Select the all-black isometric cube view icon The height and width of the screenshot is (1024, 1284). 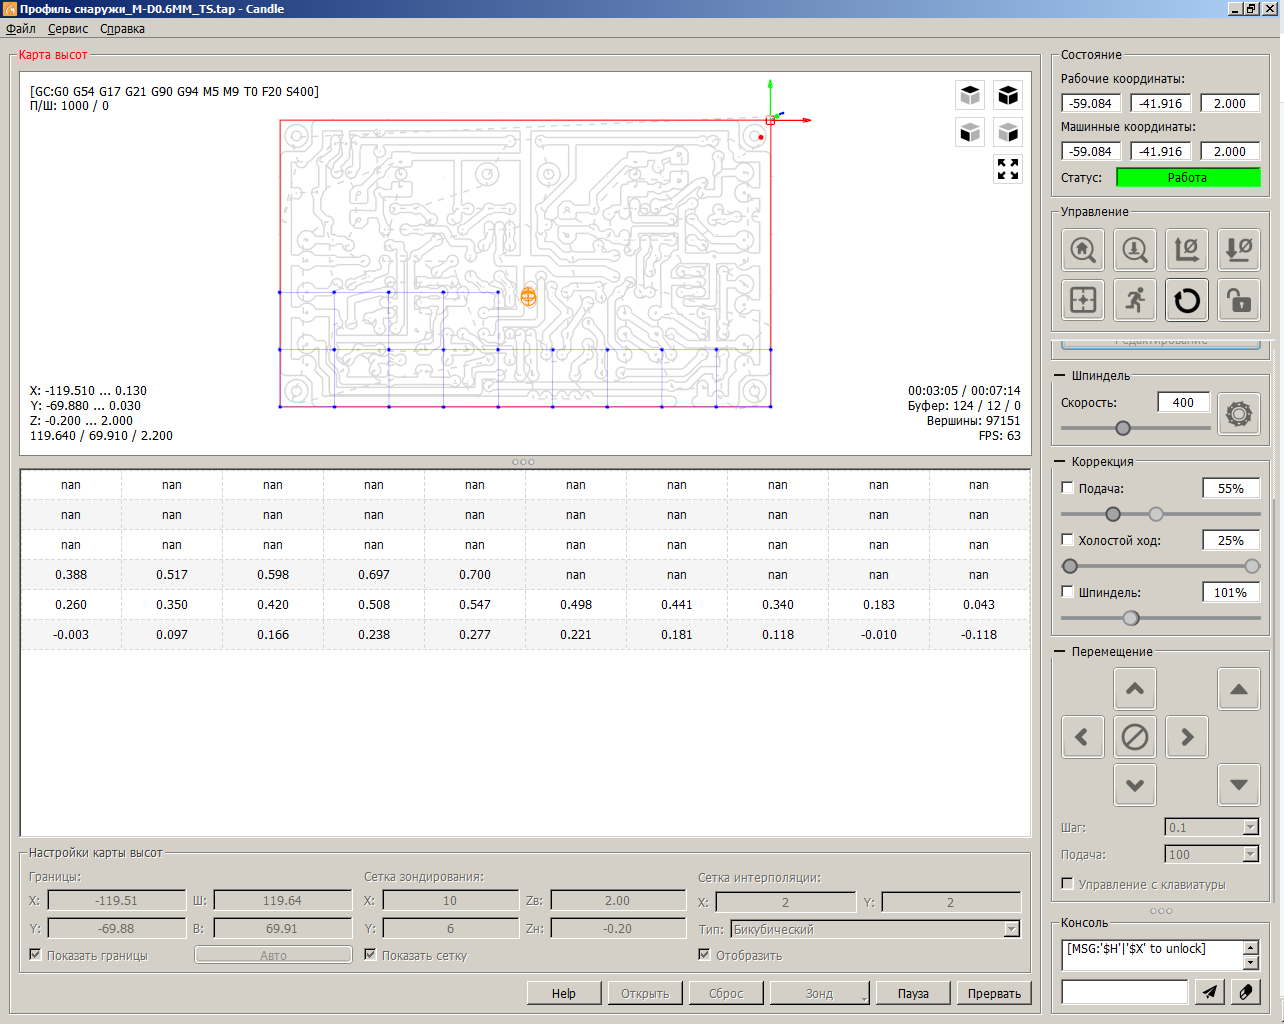[x=1008, y=95]
